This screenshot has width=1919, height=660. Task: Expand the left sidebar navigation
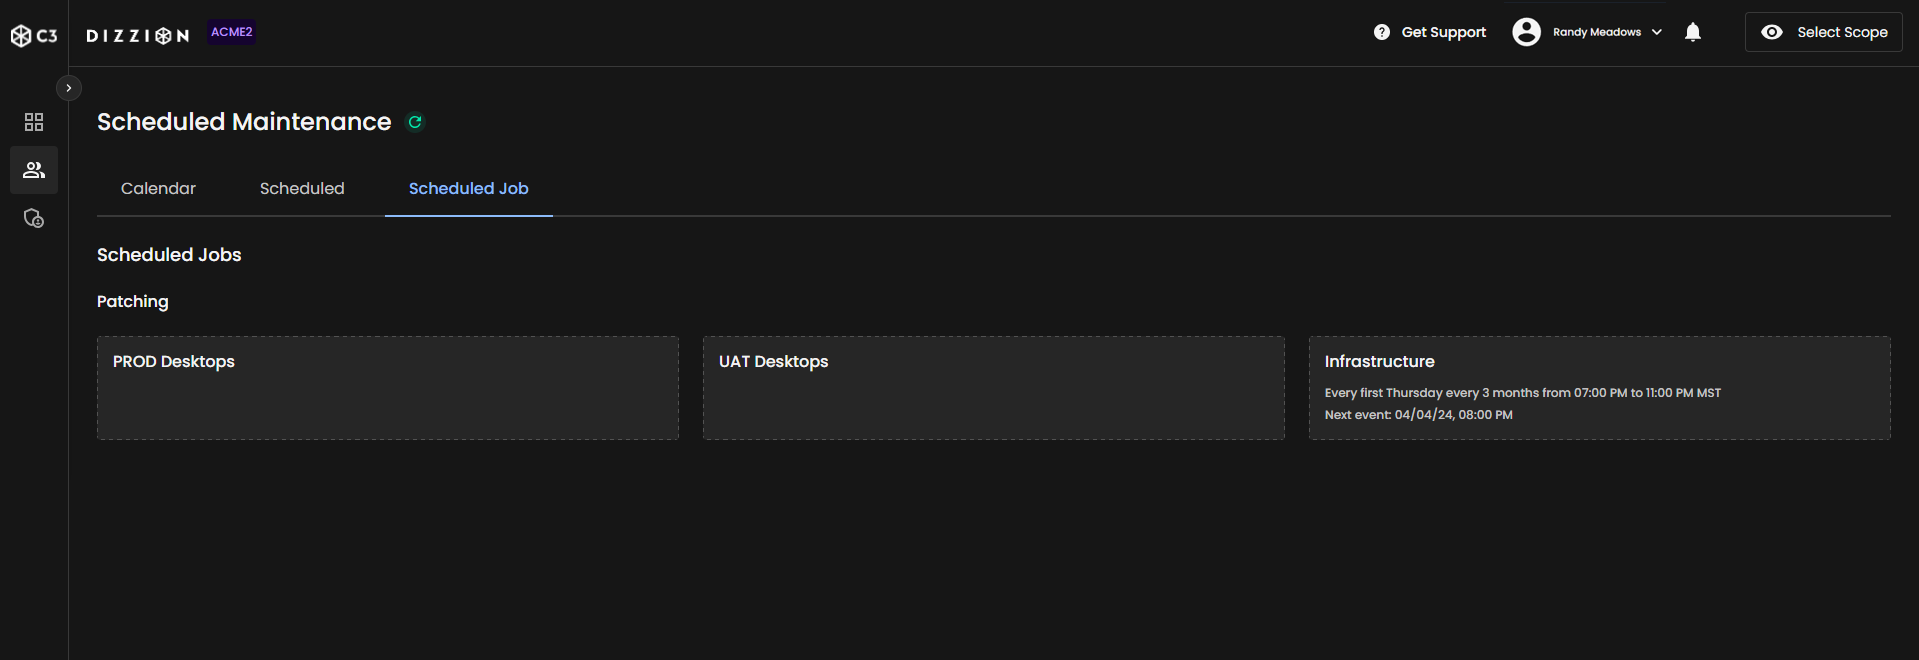68,88
